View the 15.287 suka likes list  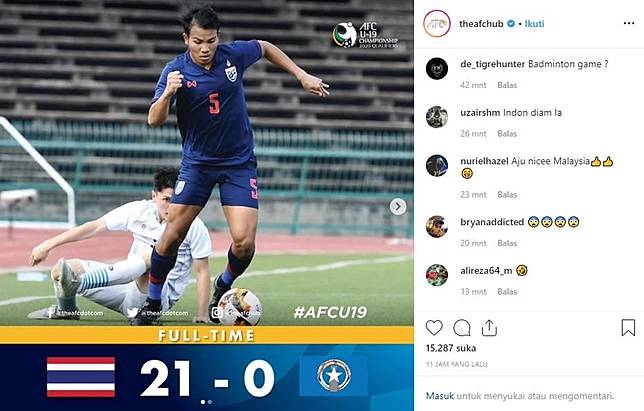tap(451, 348)
